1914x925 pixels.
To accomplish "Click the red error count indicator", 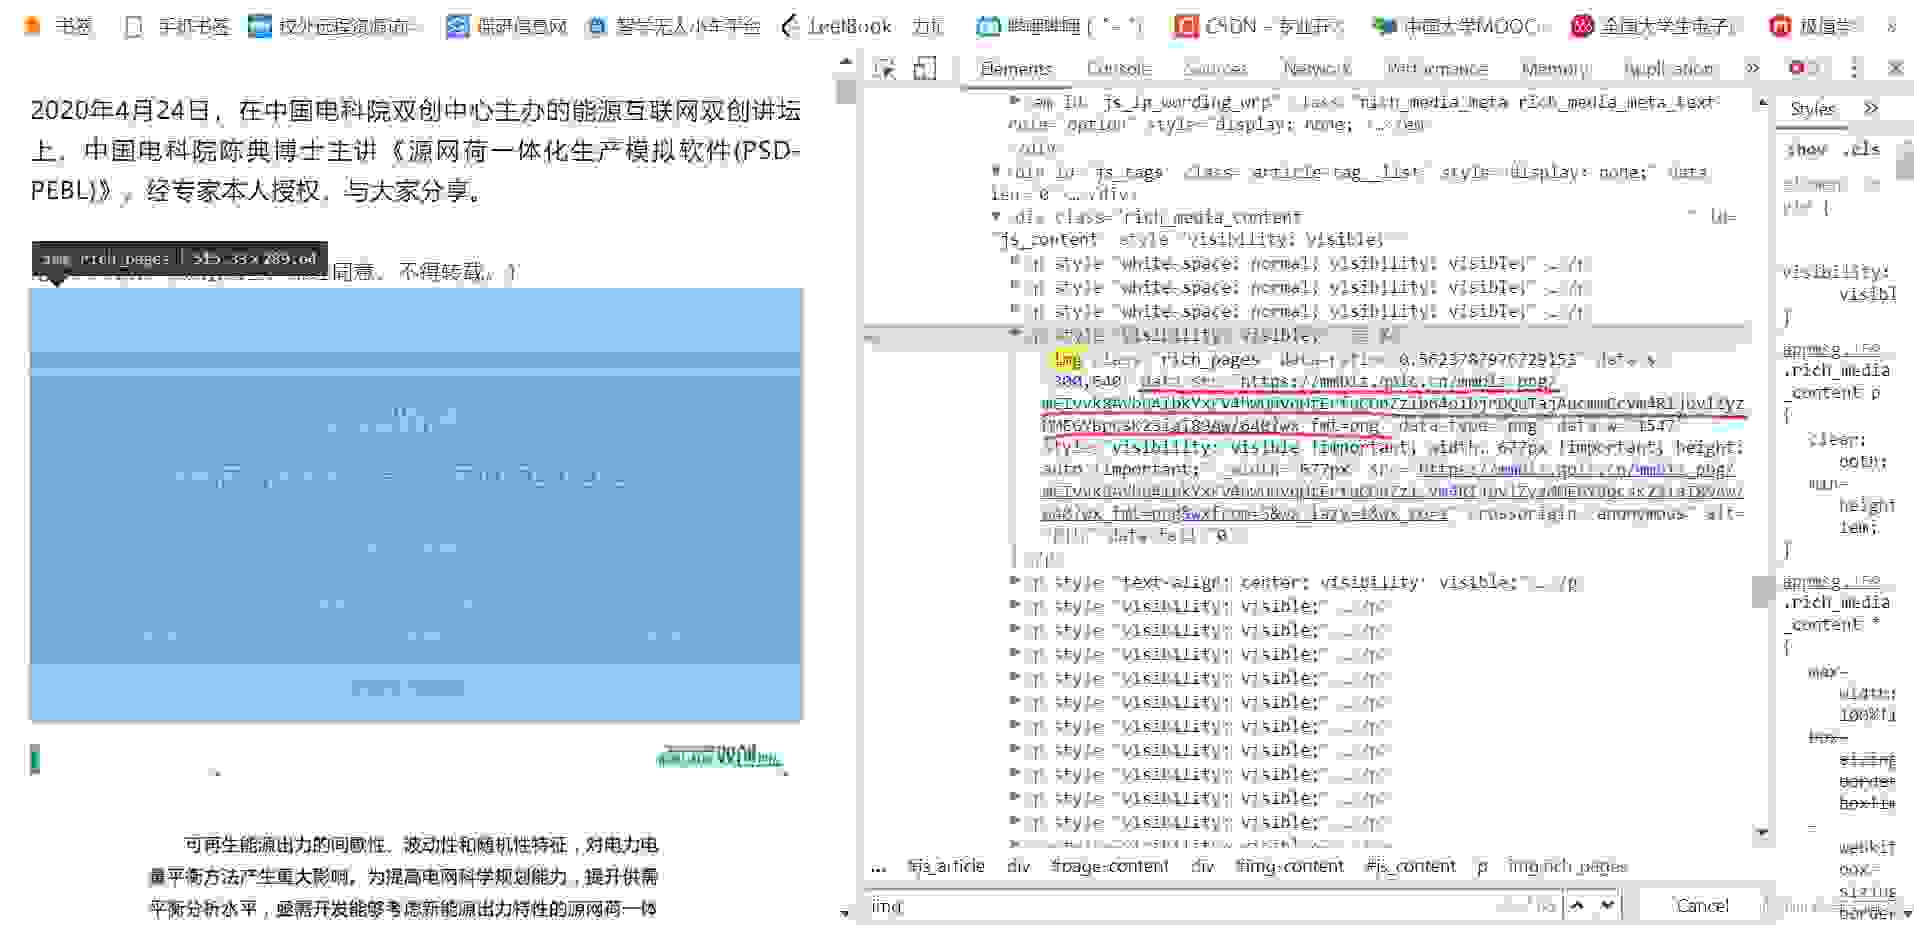I will tap(1805, 68).
